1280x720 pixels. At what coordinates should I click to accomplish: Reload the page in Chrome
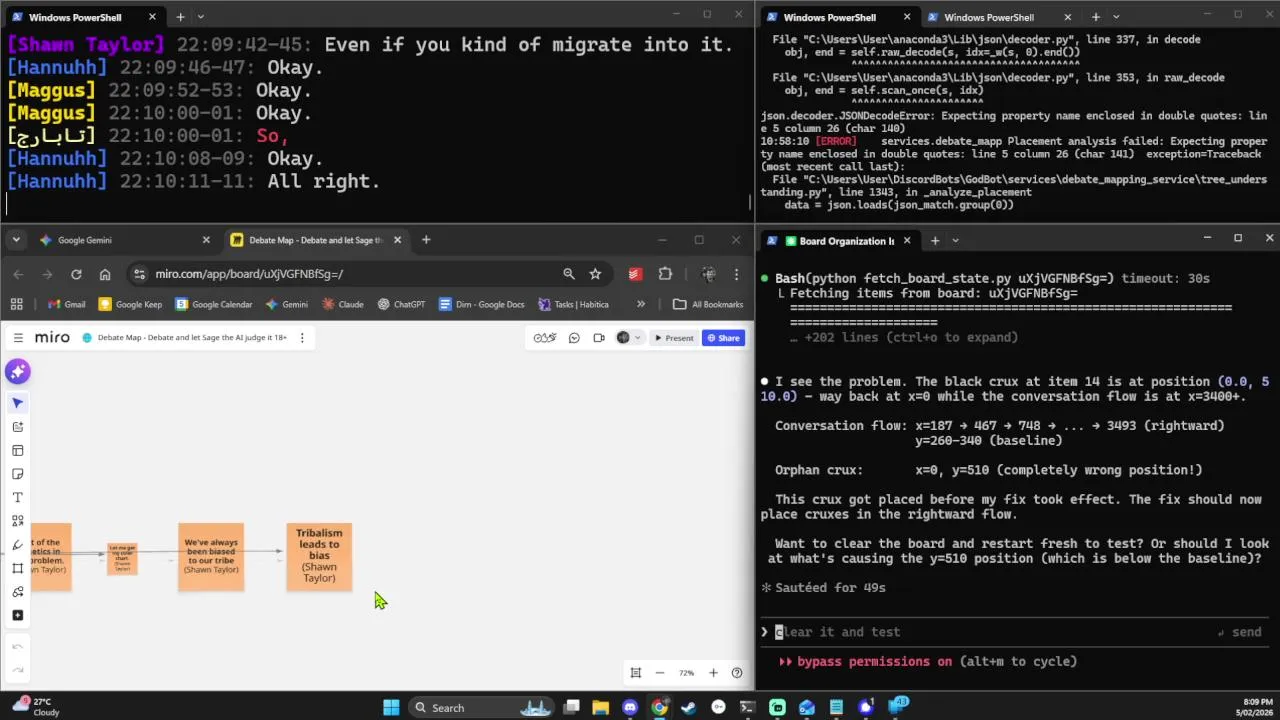point(76,274)
